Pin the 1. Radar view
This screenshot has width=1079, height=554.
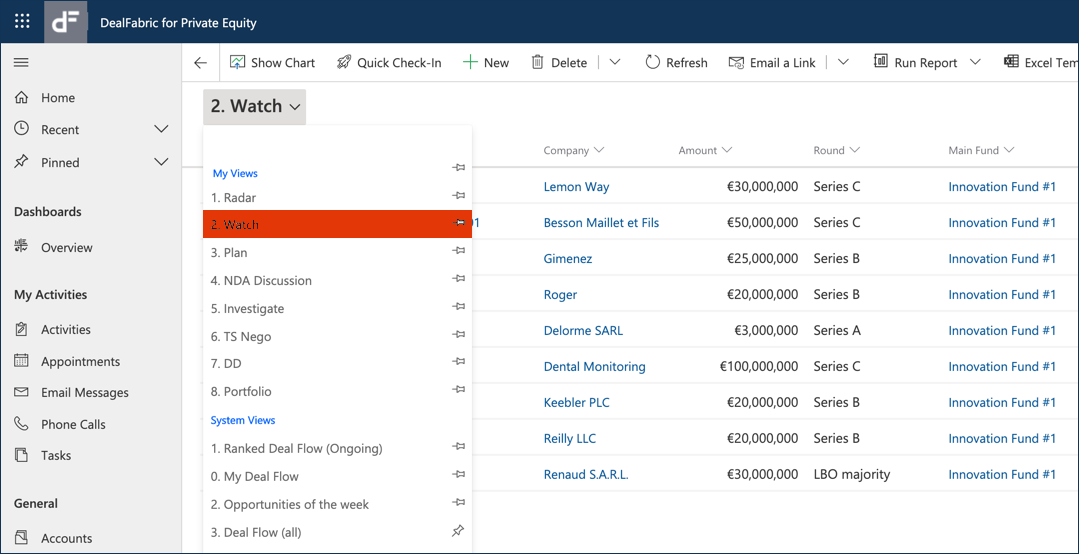[x=459, y=196]
